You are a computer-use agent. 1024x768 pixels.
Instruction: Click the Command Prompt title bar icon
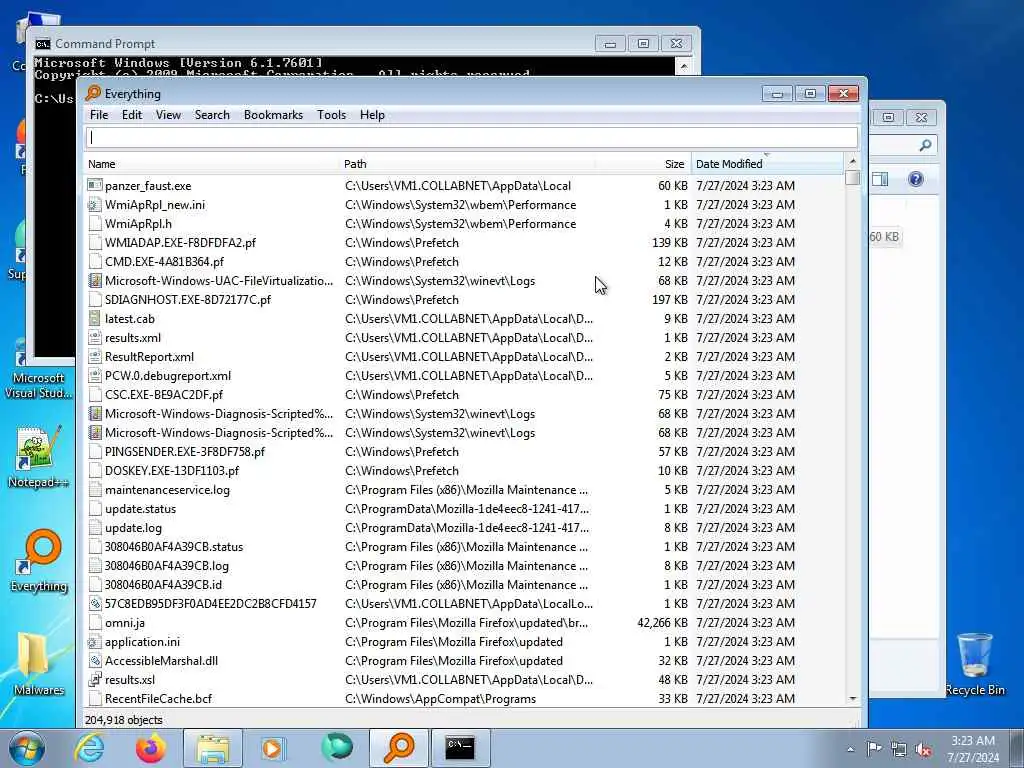[43, 44]
